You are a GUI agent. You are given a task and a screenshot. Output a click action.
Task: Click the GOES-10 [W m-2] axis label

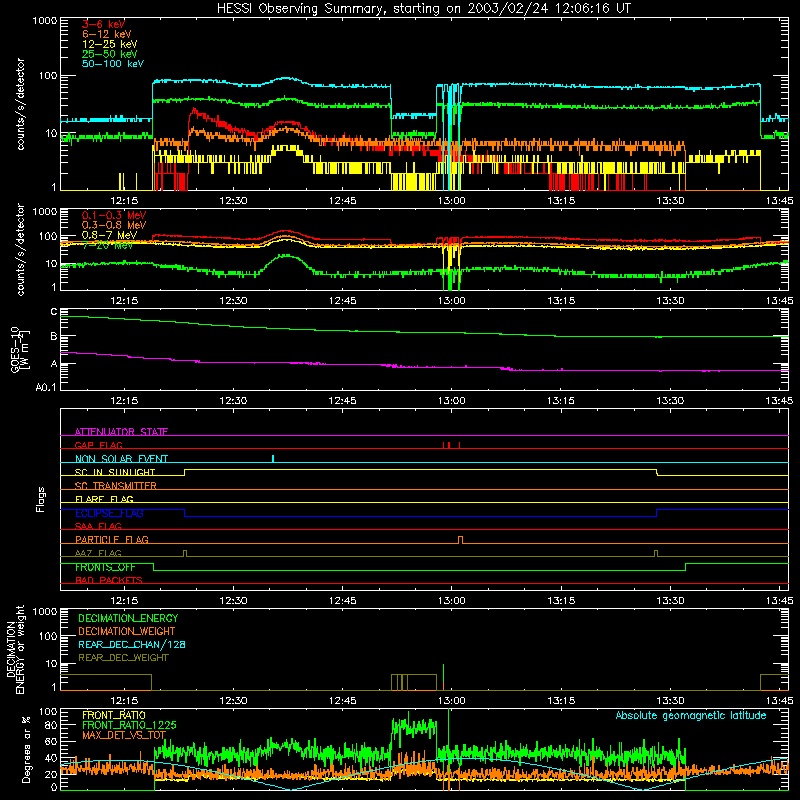(x=20, y=349)
